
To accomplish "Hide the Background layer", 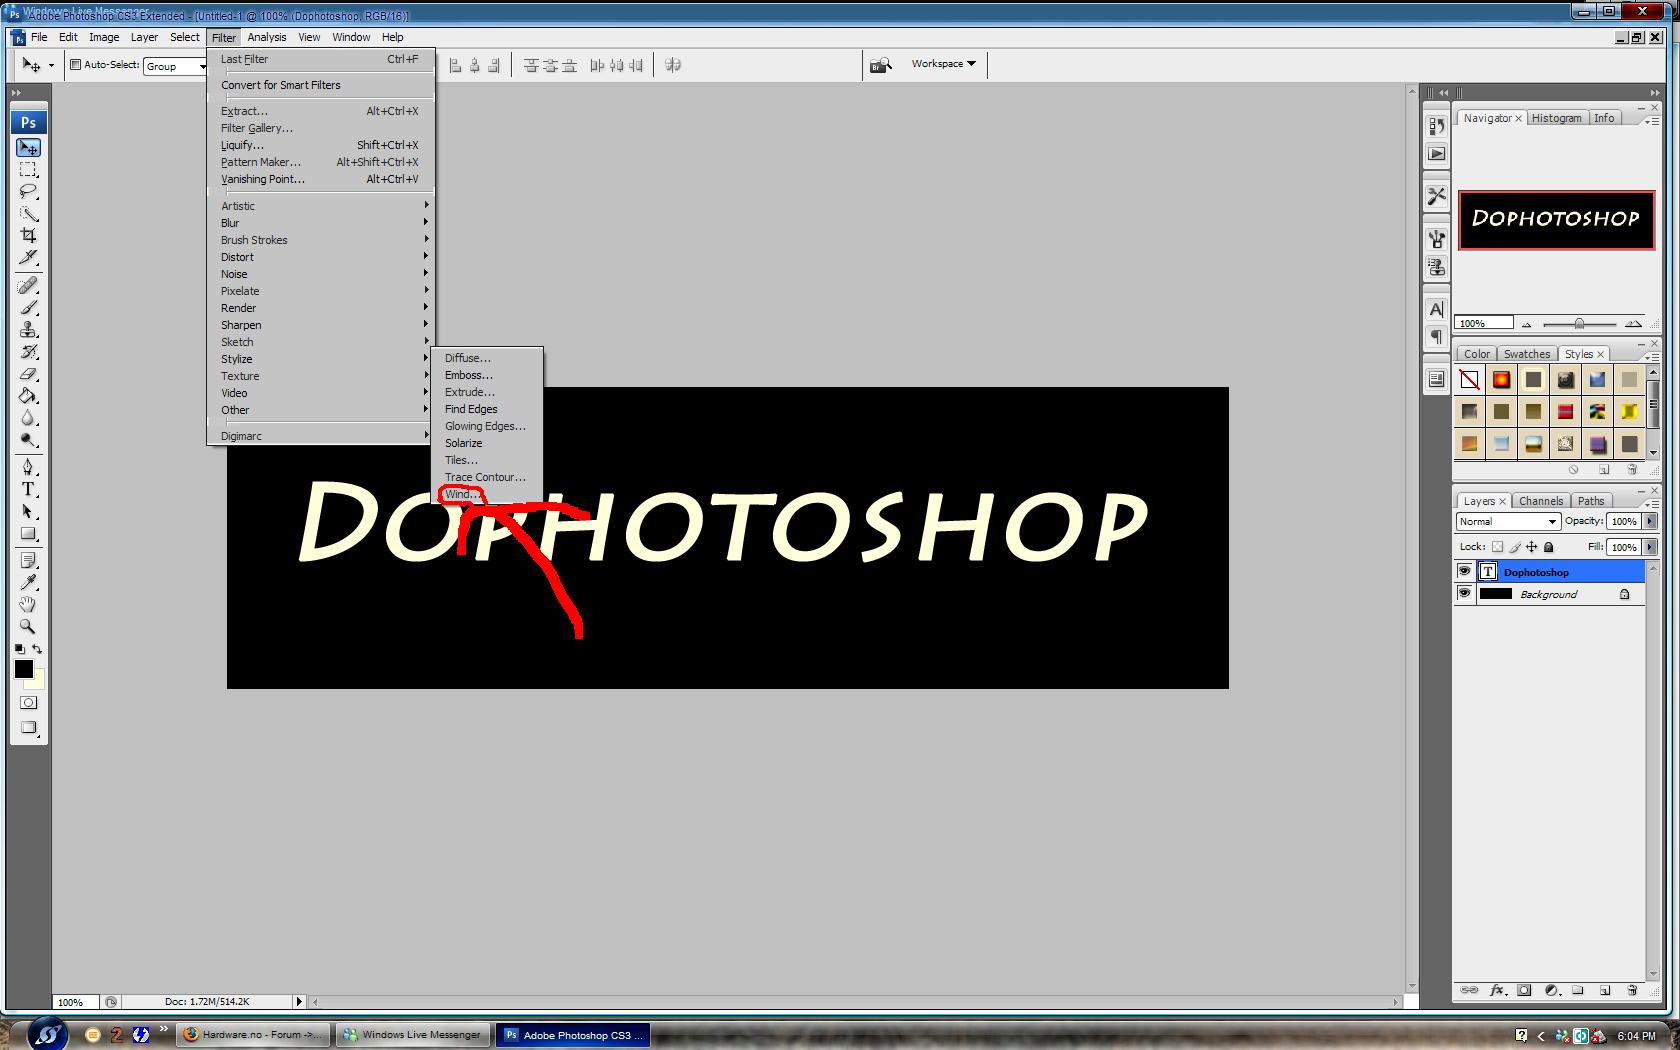I will [1464, 594].
